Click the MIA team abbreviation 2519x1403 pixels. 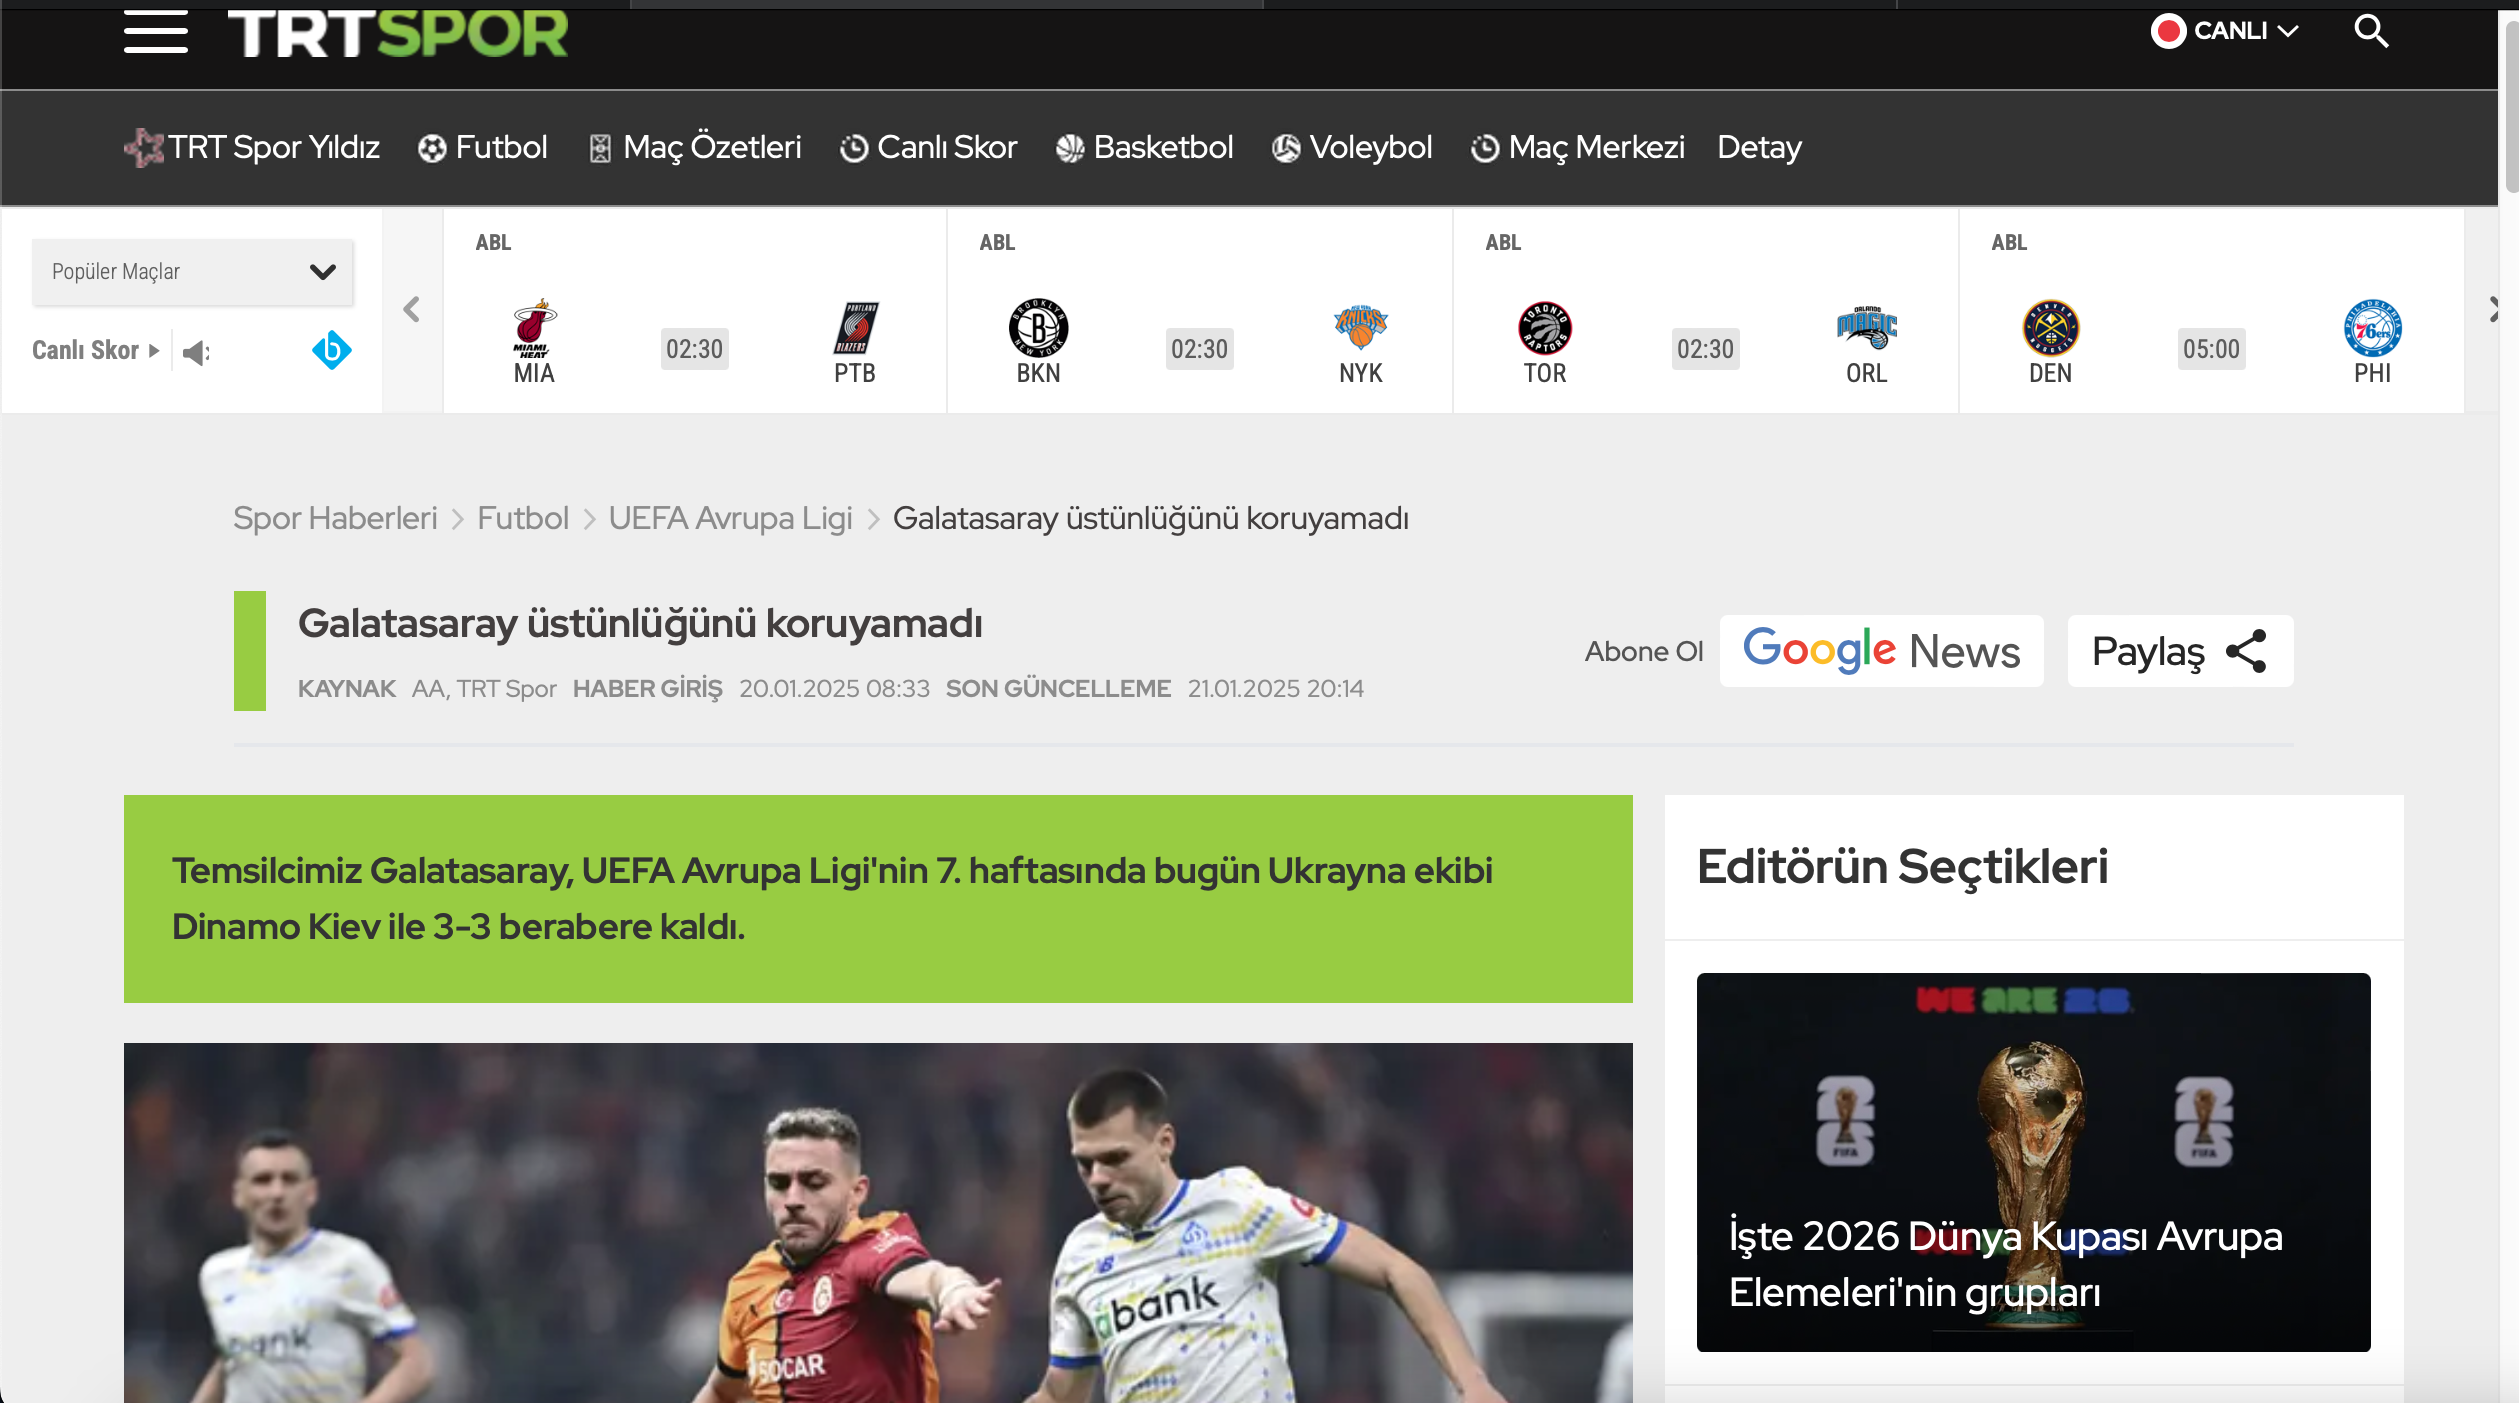pos(534,373)
